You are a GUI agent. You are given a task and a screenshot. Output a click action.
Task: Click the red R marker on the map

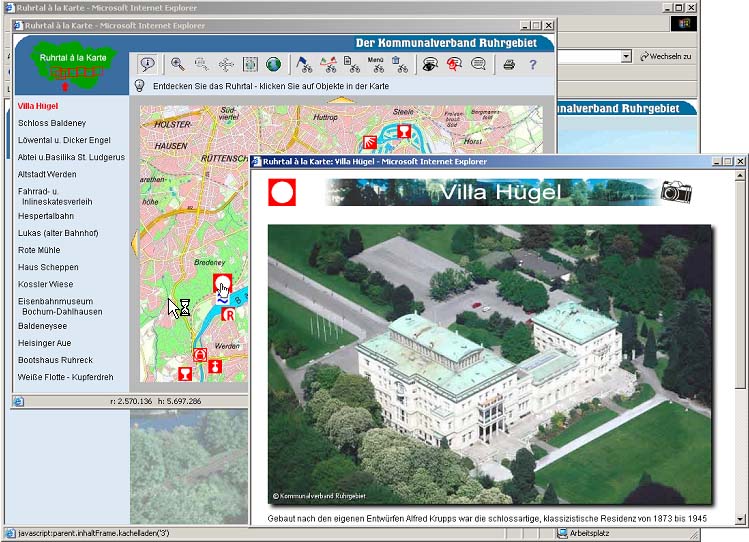pos(229,314)
